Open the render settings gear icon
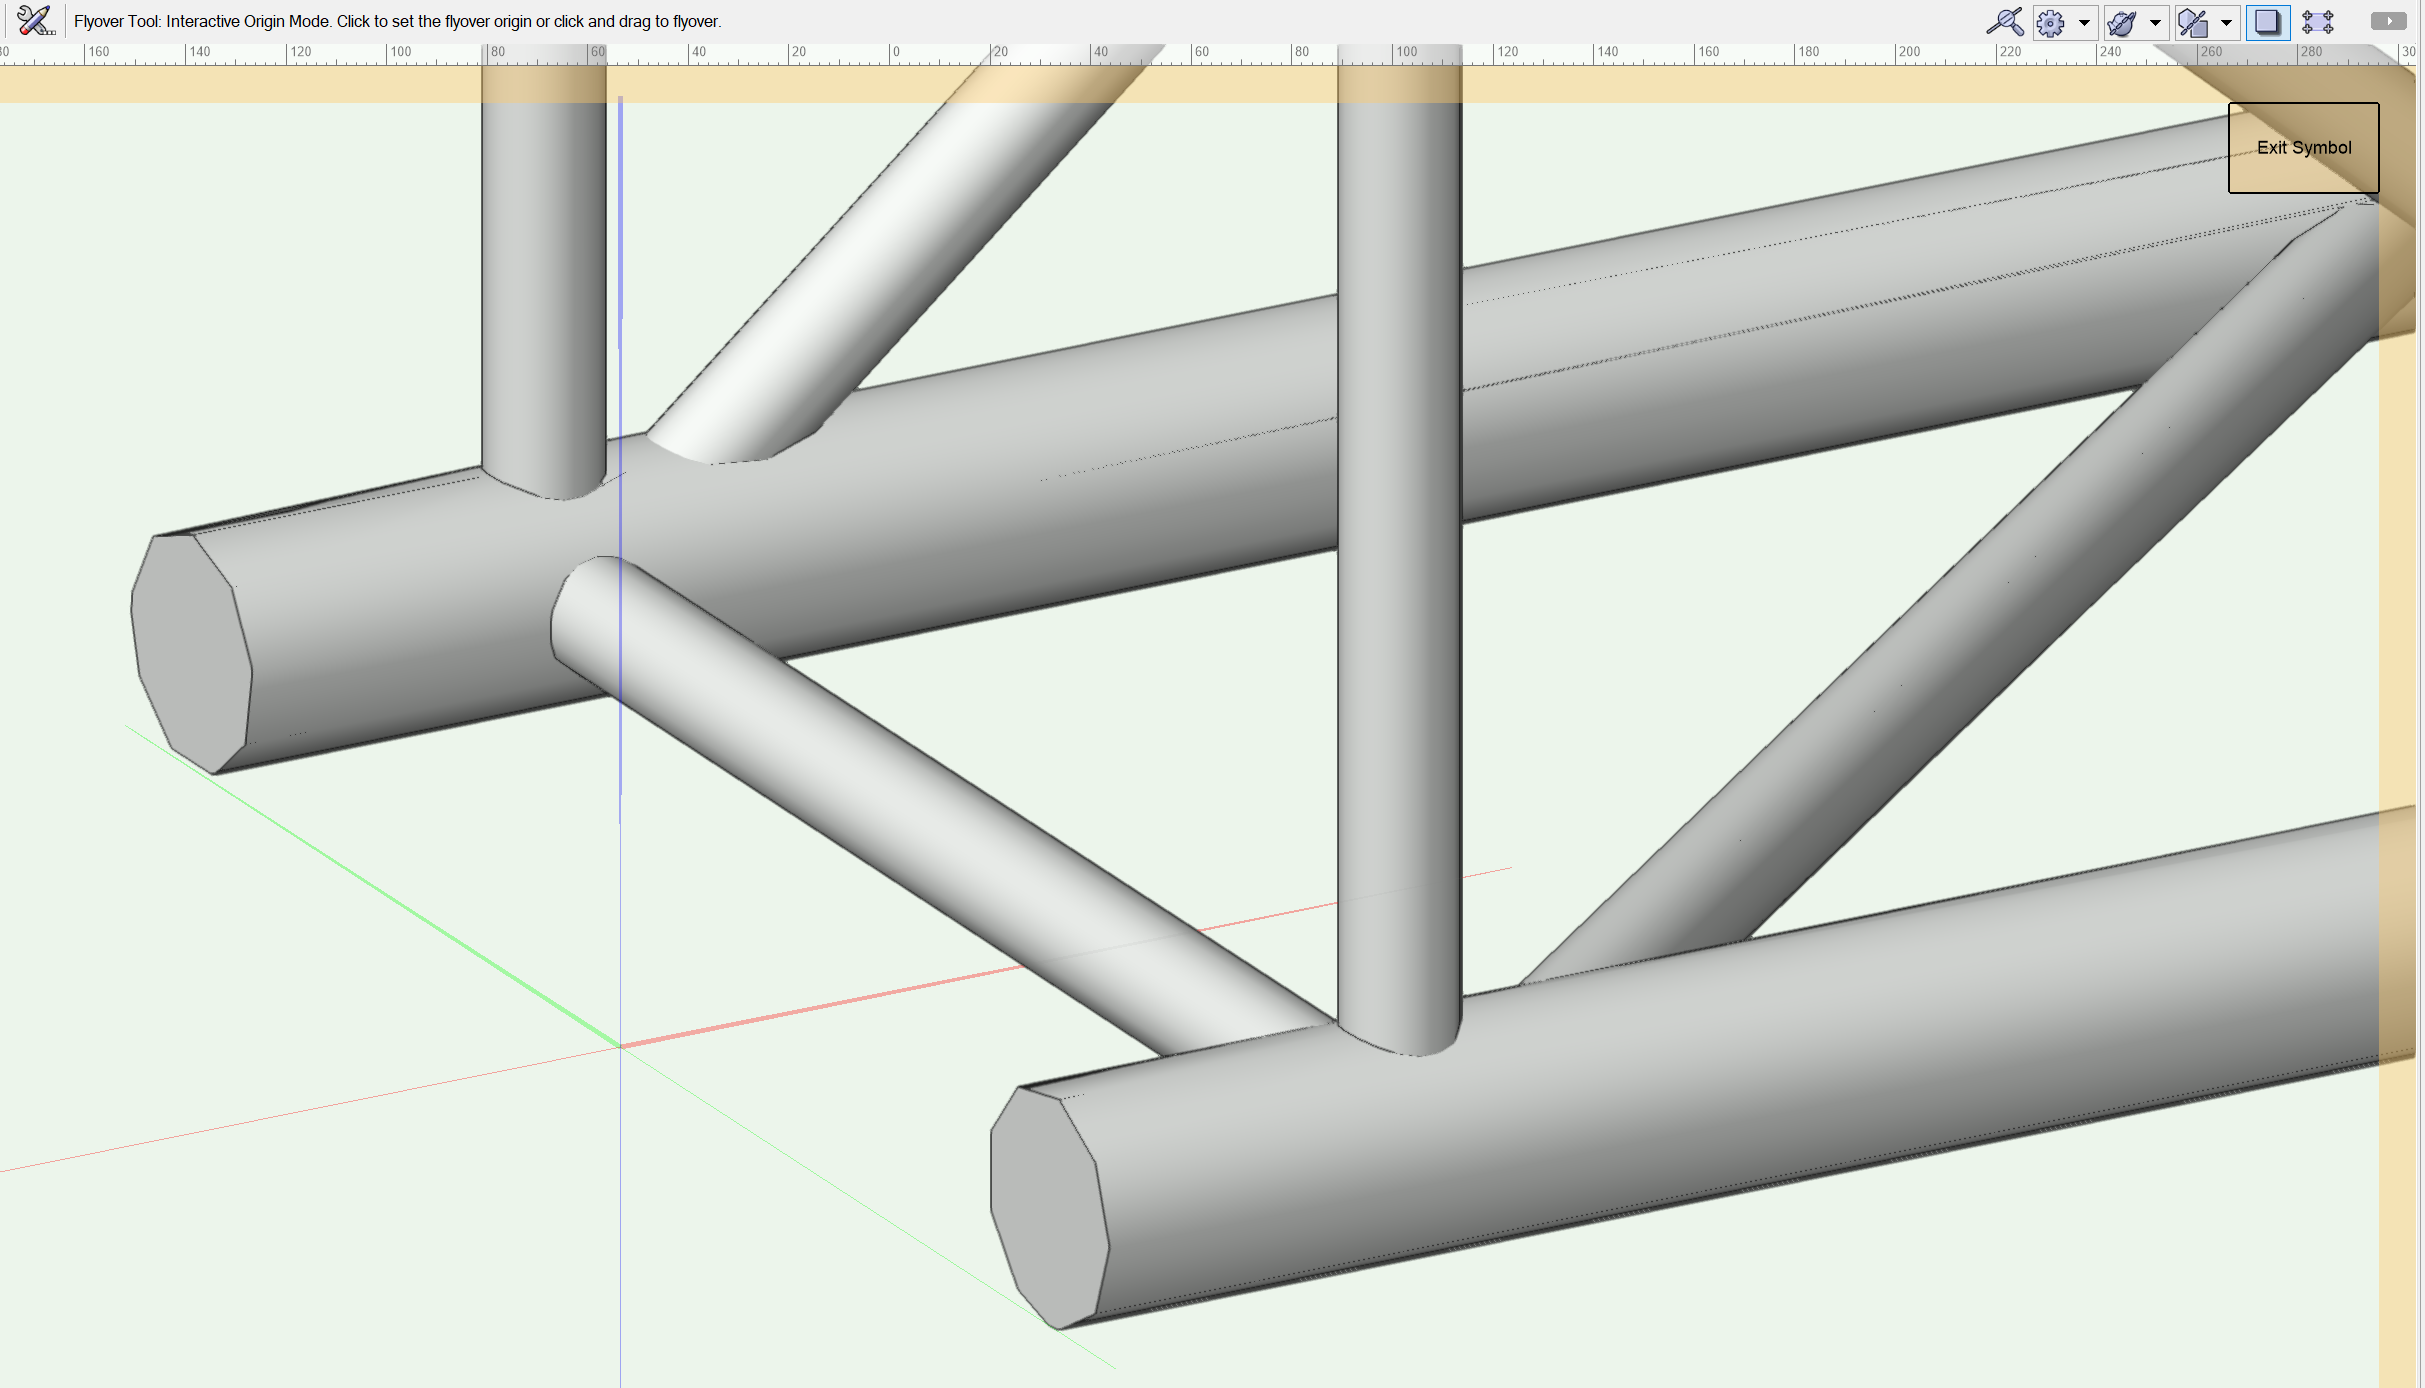The height and width of the screenshot is (1388, 2425). (x=2050, y=22)
